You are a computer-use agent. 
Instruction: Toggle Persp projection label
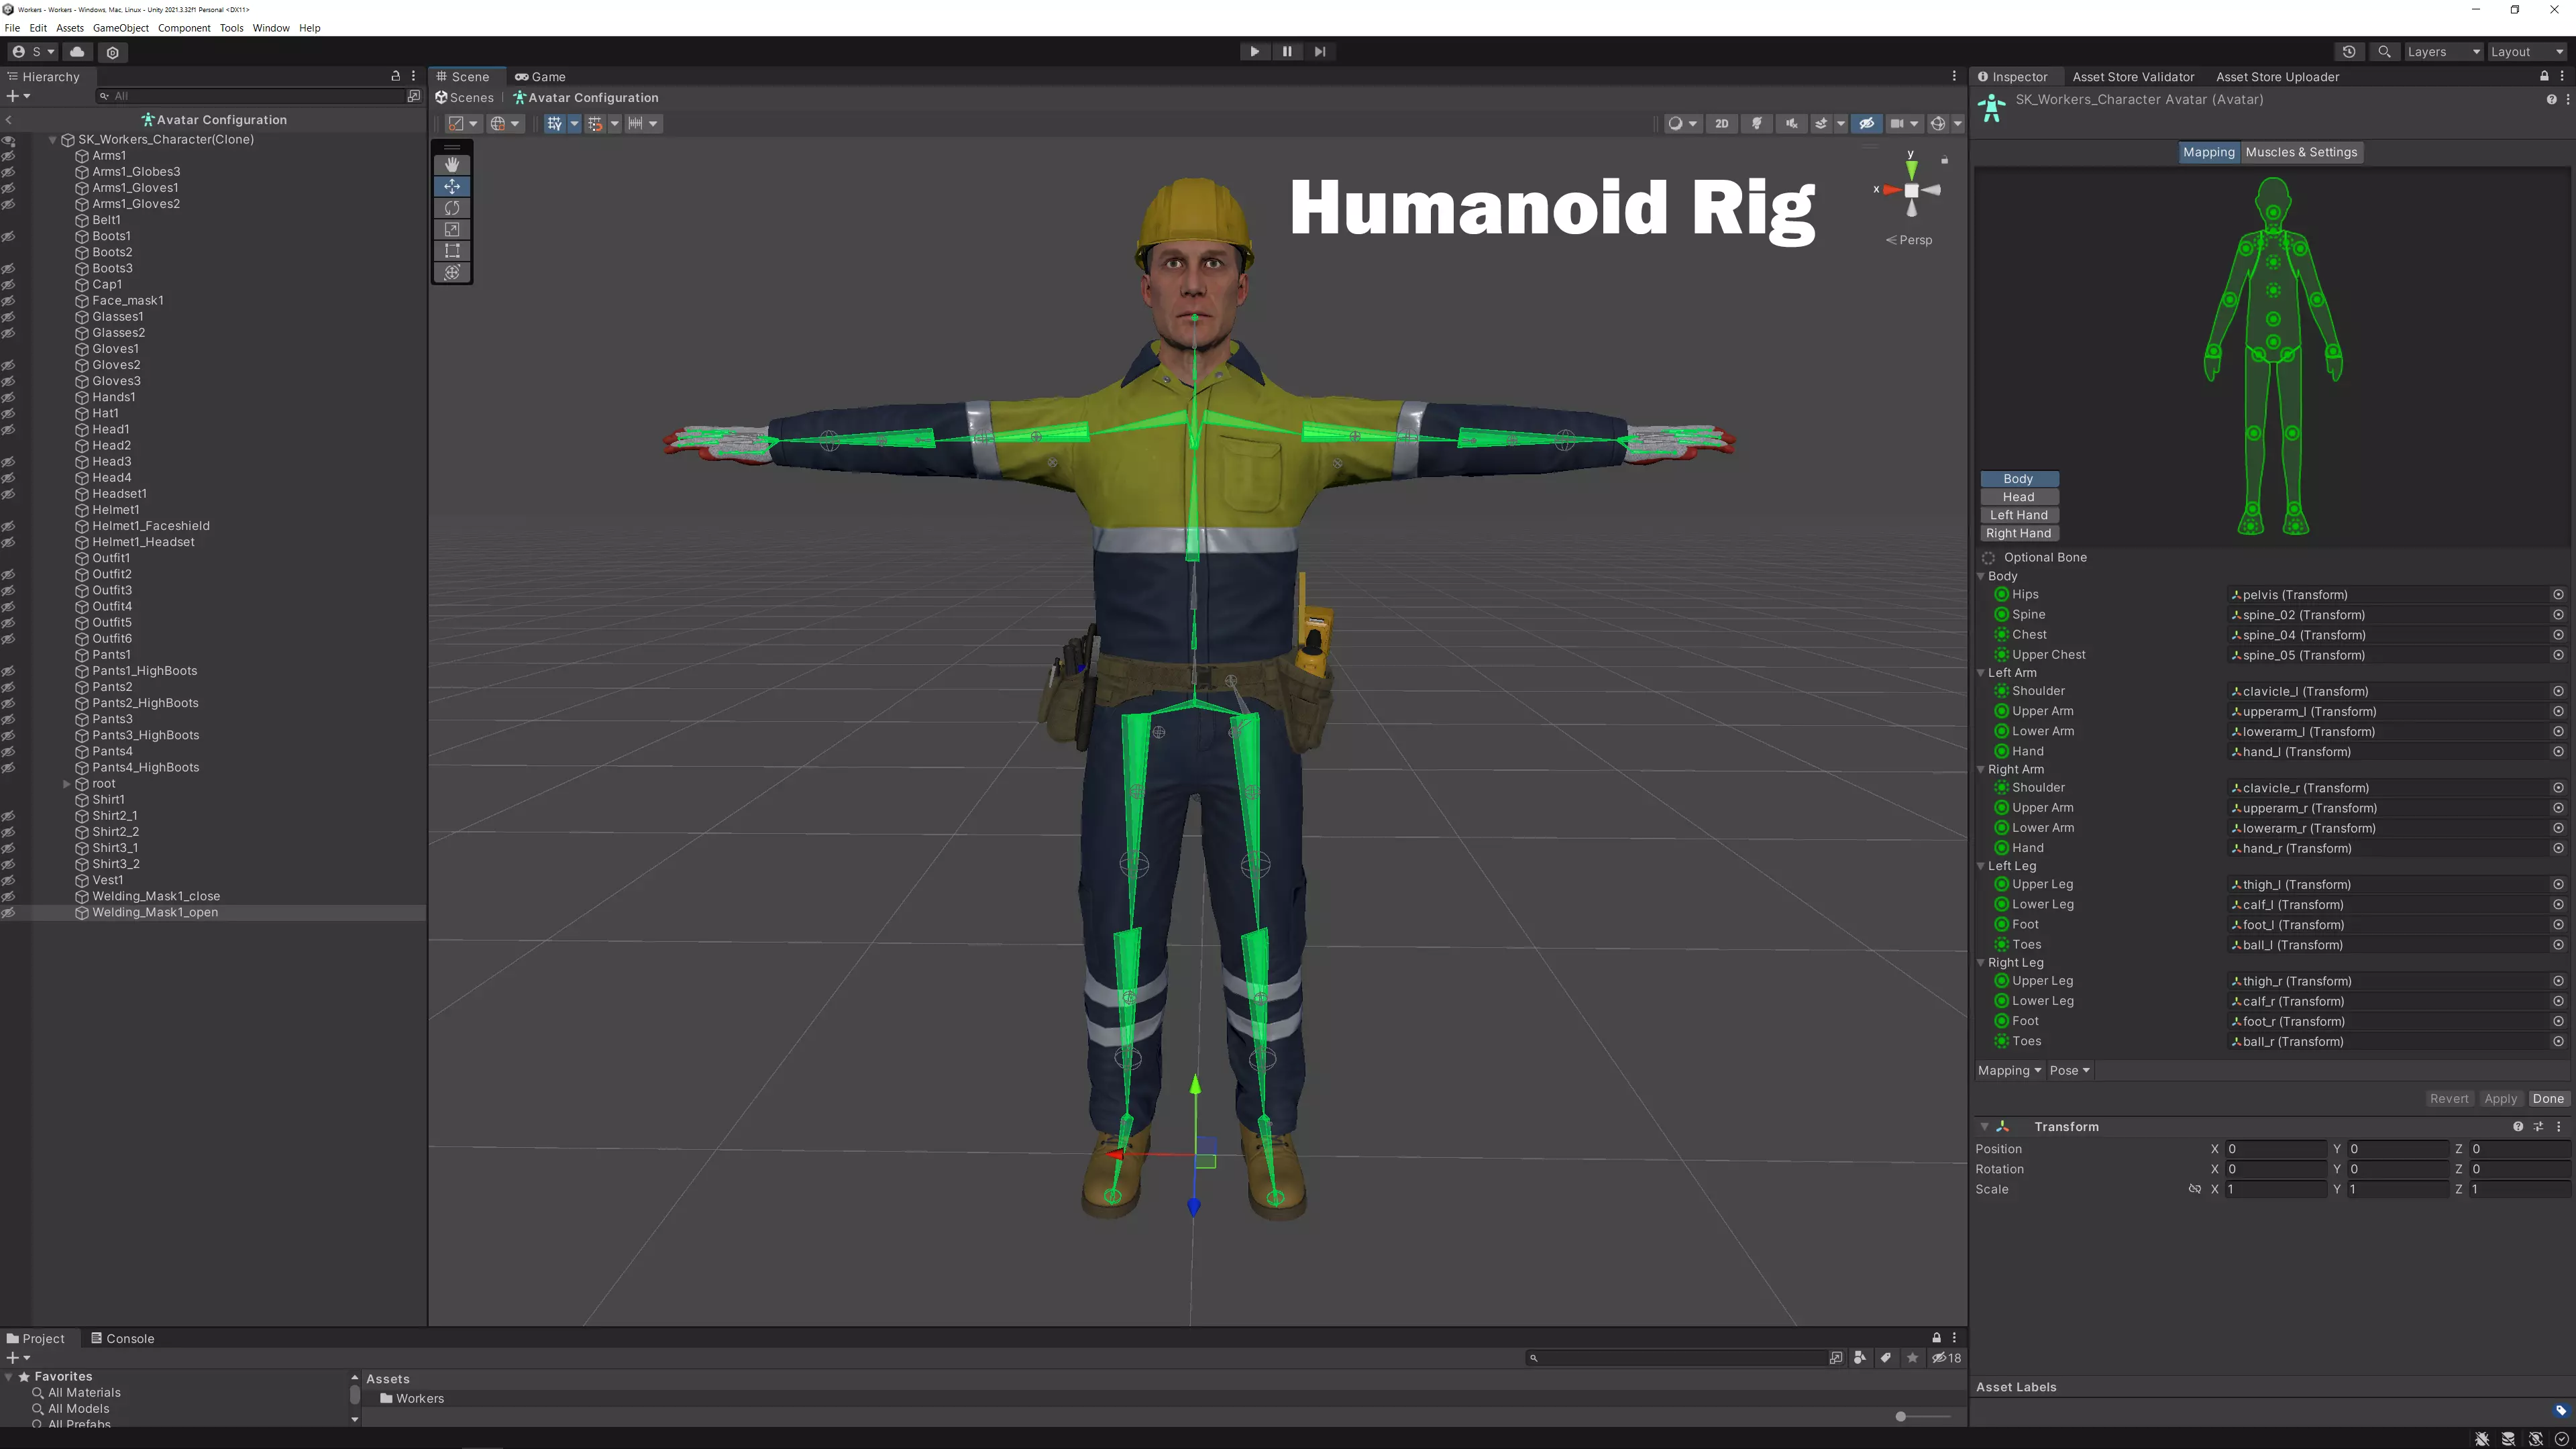pyautogui.click(x=1910, y=240)
